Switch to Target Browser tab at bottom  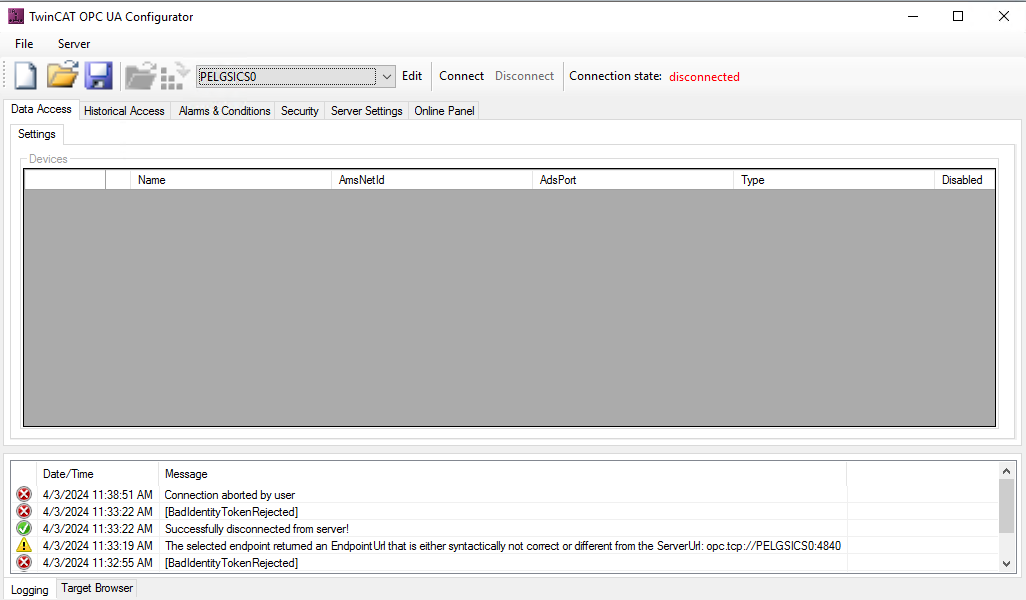[97, 589]
